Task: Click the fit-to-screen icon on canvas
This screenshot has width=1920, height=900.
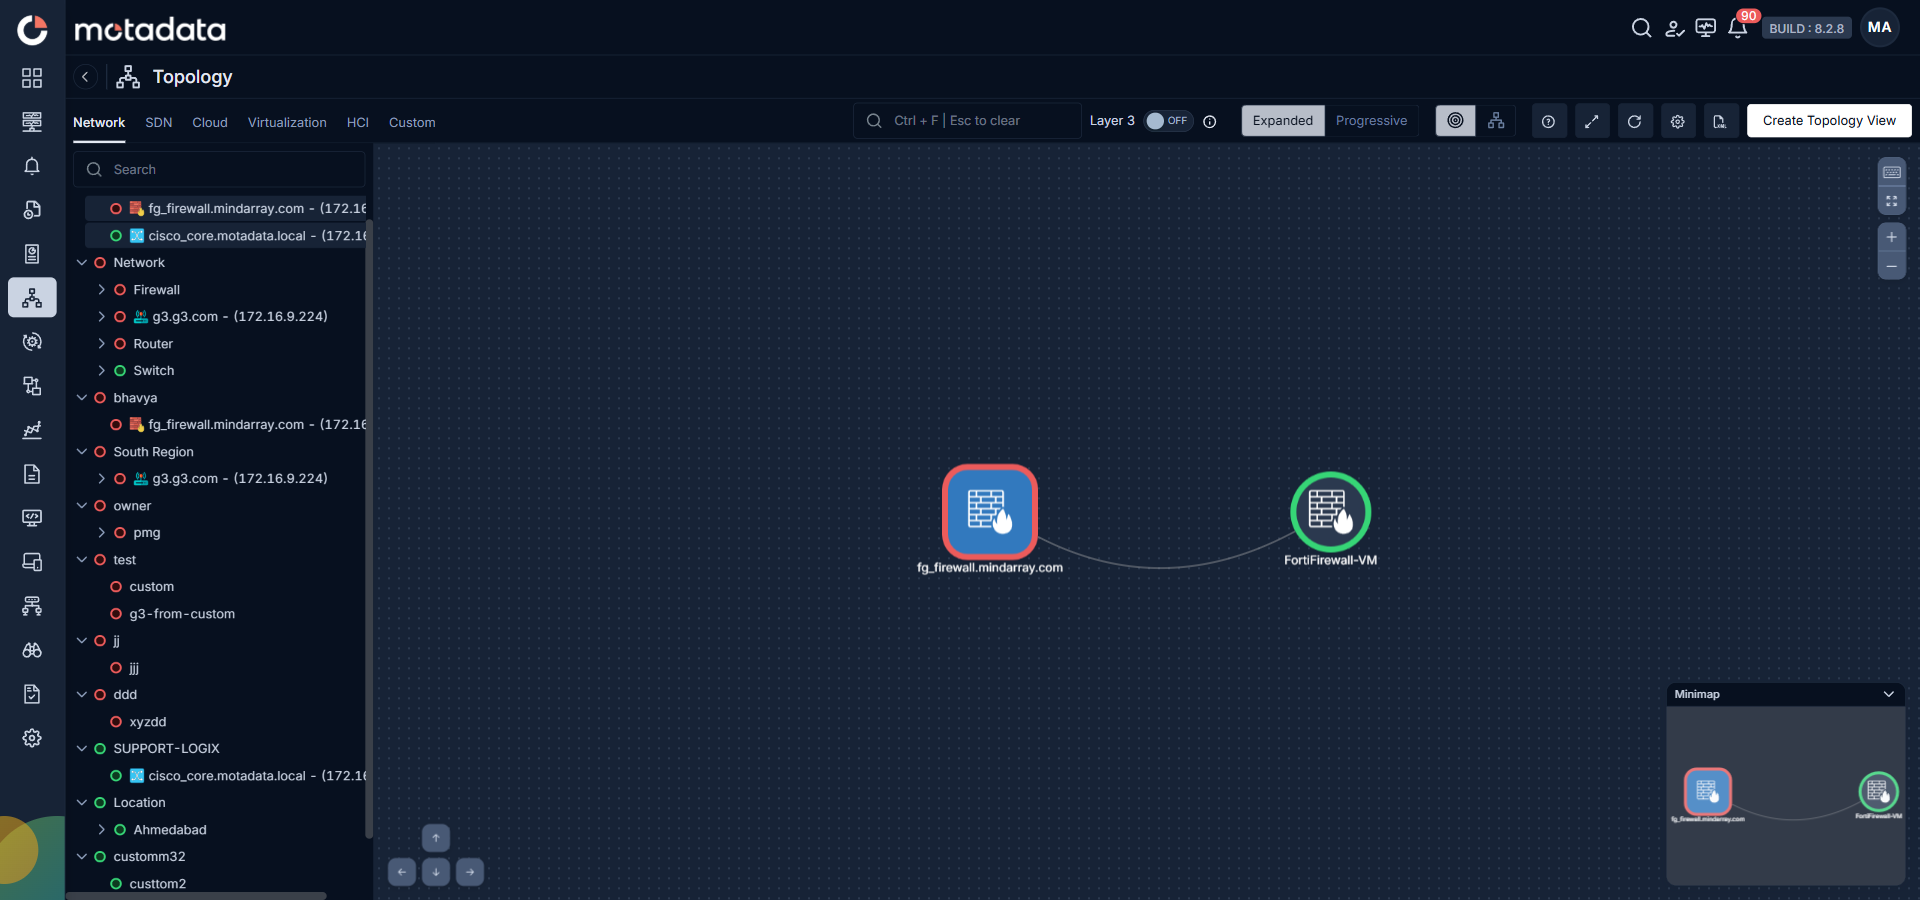Action: [x=1891, y=201]
